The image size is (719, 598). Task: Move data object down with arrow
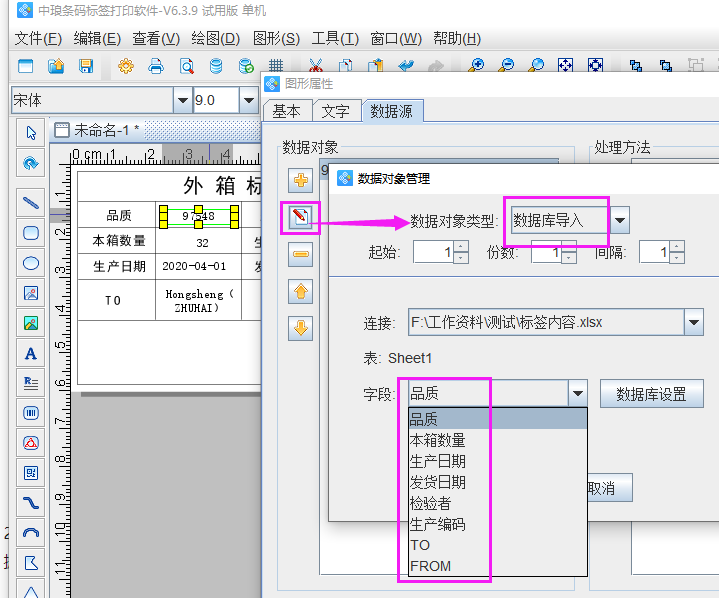[300, 328]
